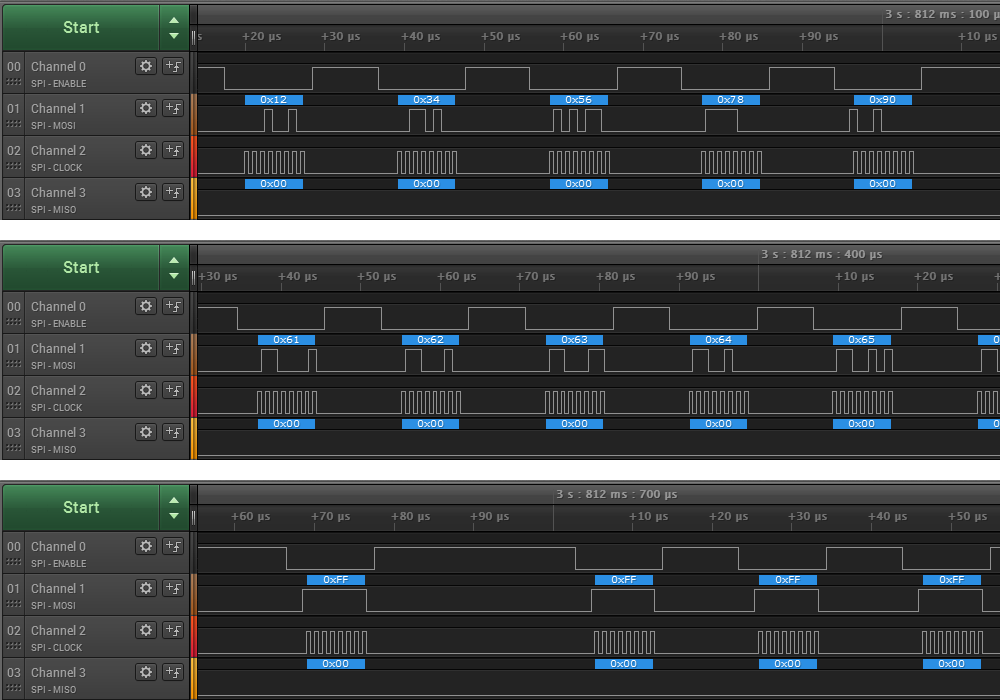Open Channel 3 gear settings in middle panel

tap(146, 432)
